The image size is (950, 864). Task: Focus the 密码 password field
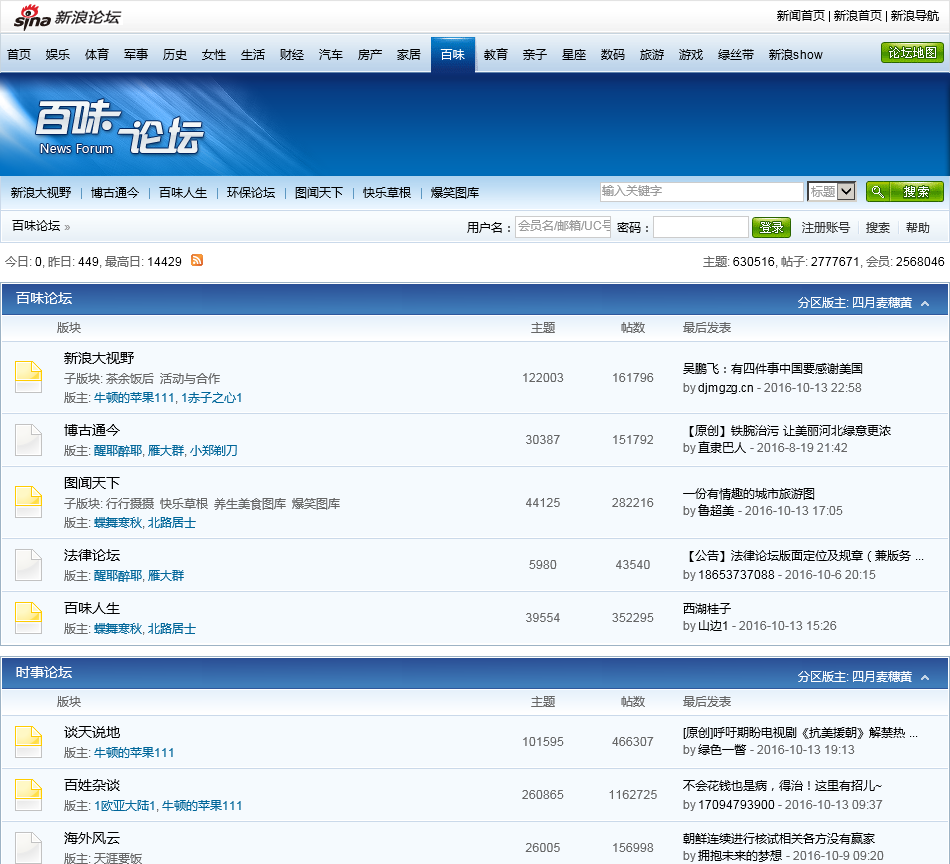click(x=700, y=227)
